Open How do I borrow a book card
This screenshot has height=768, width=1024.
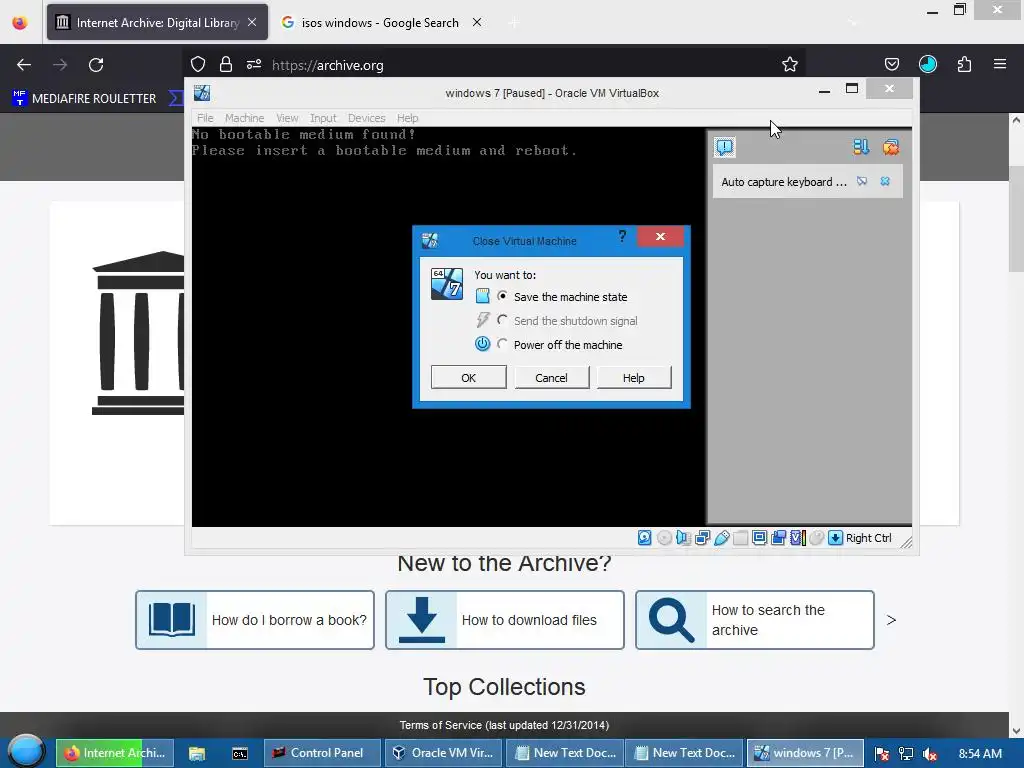[x=255, y=620]
